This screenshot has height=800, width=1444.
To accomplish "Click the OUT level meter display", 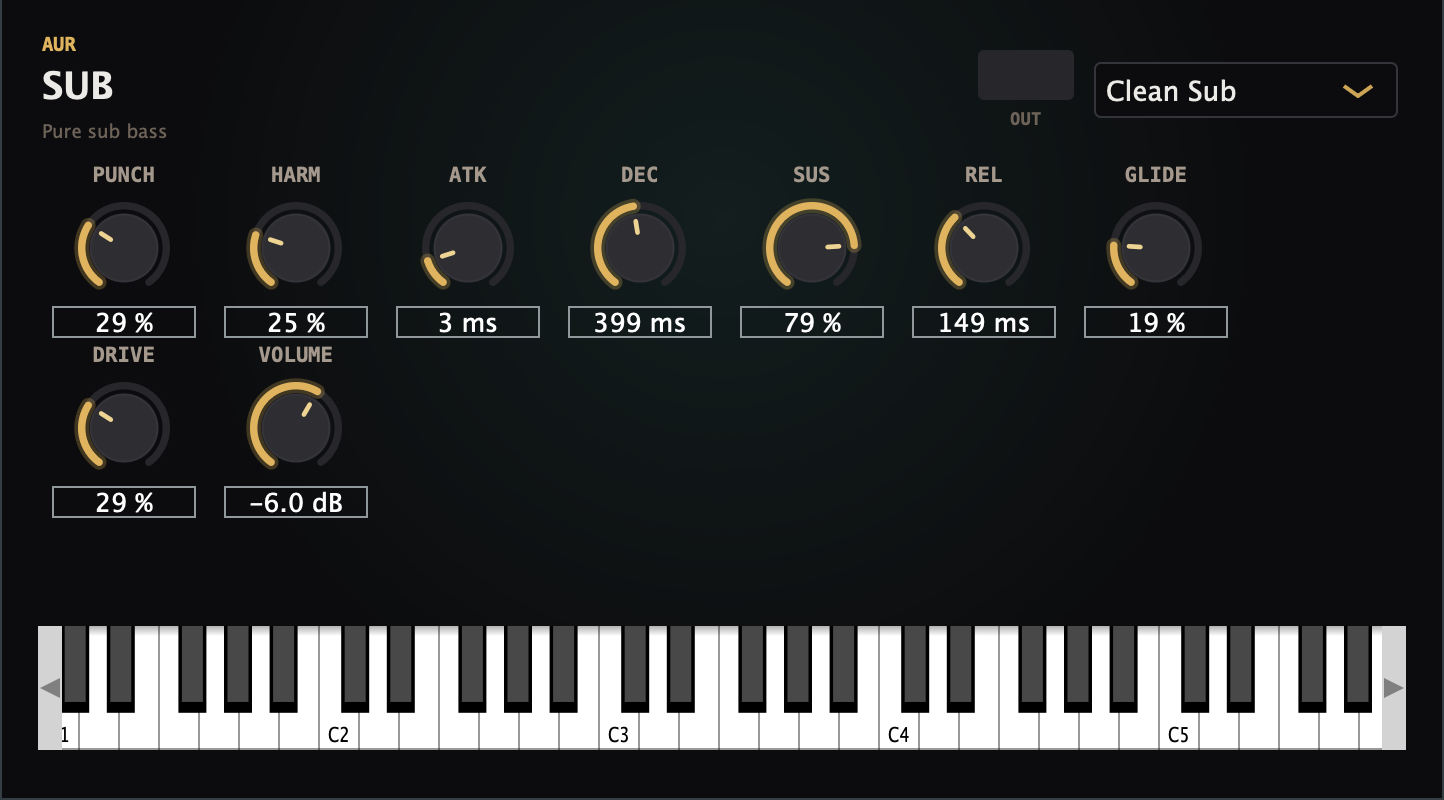I will [x=1026, y=75].
